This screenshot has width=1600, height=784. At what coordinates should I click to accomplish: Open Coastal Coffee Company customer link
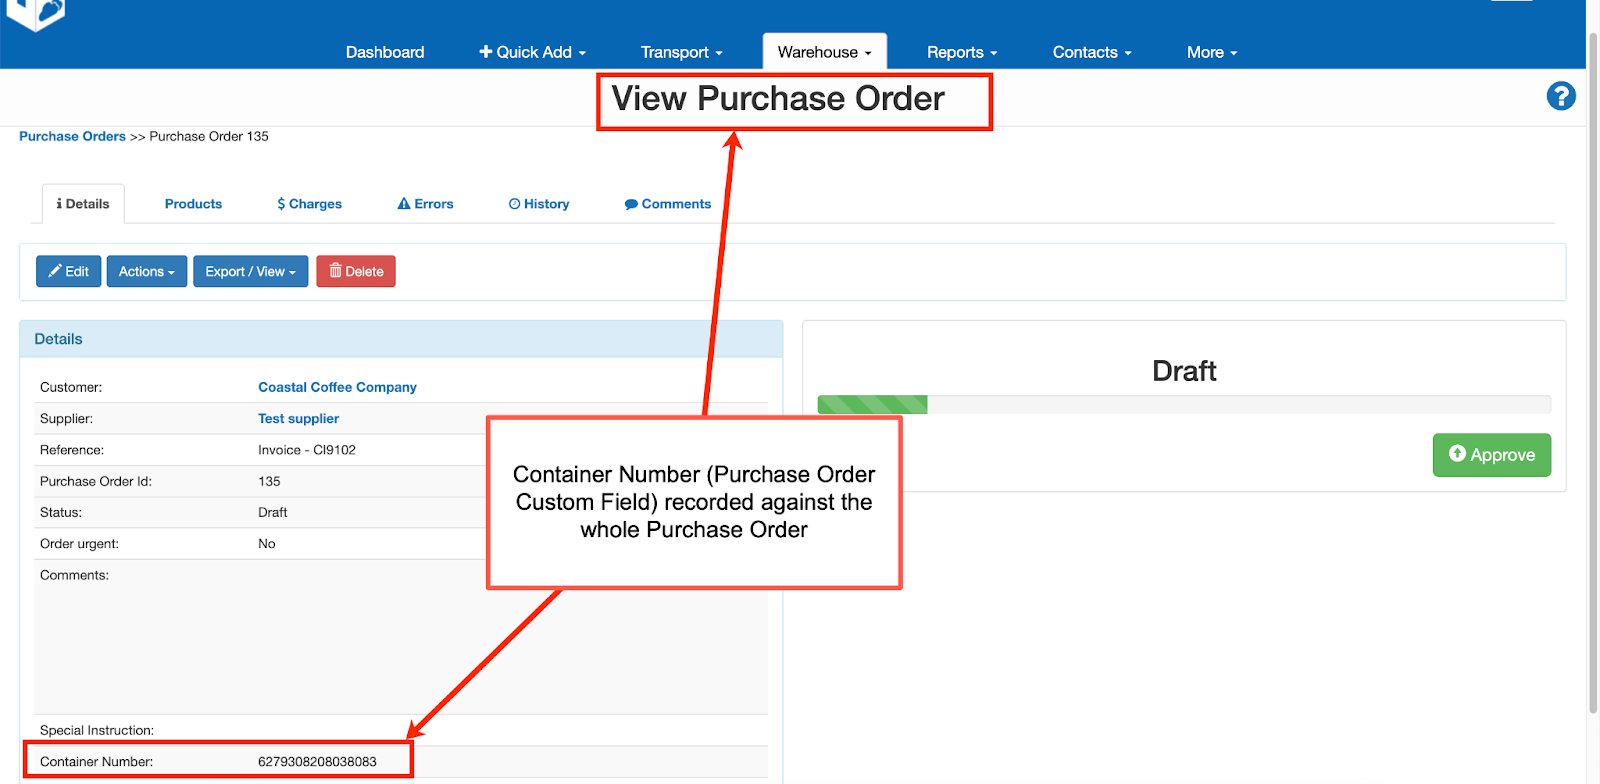tap(337, 387)
